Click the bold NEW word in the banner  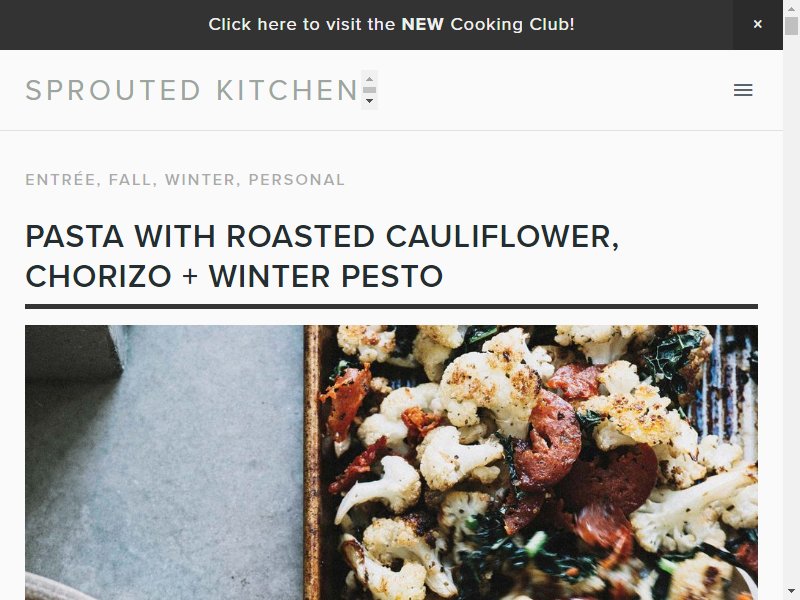(422, 24)
